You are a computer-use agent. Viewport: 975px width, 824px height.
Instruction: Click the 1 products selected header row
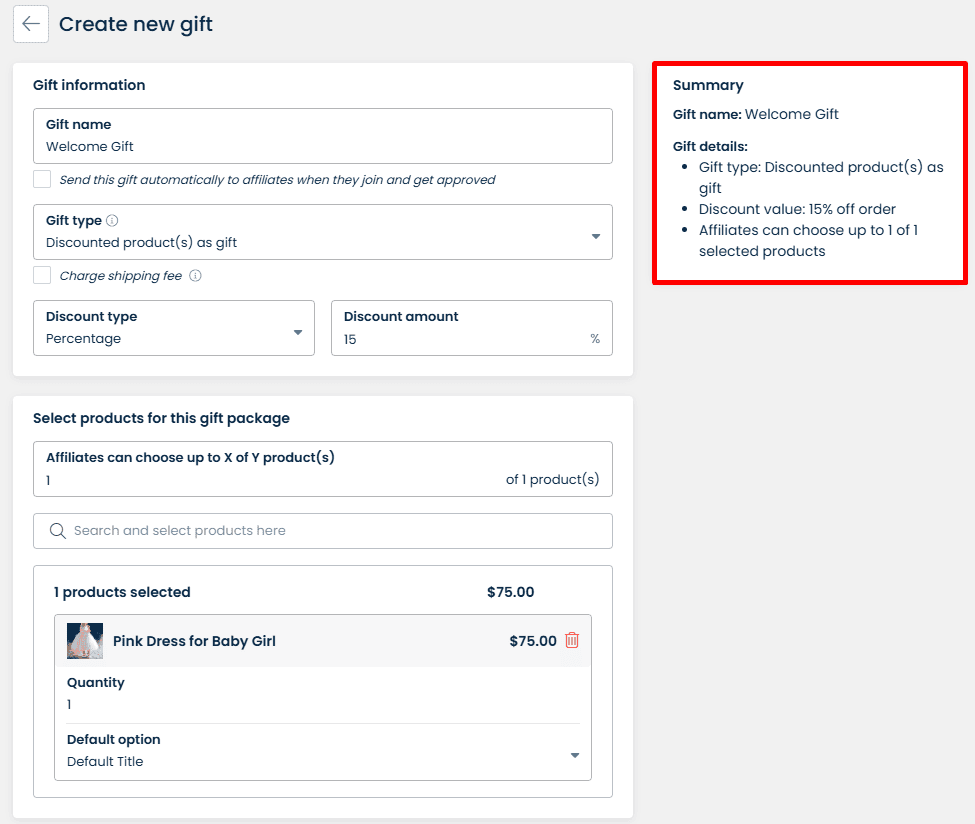coord(122,592)
